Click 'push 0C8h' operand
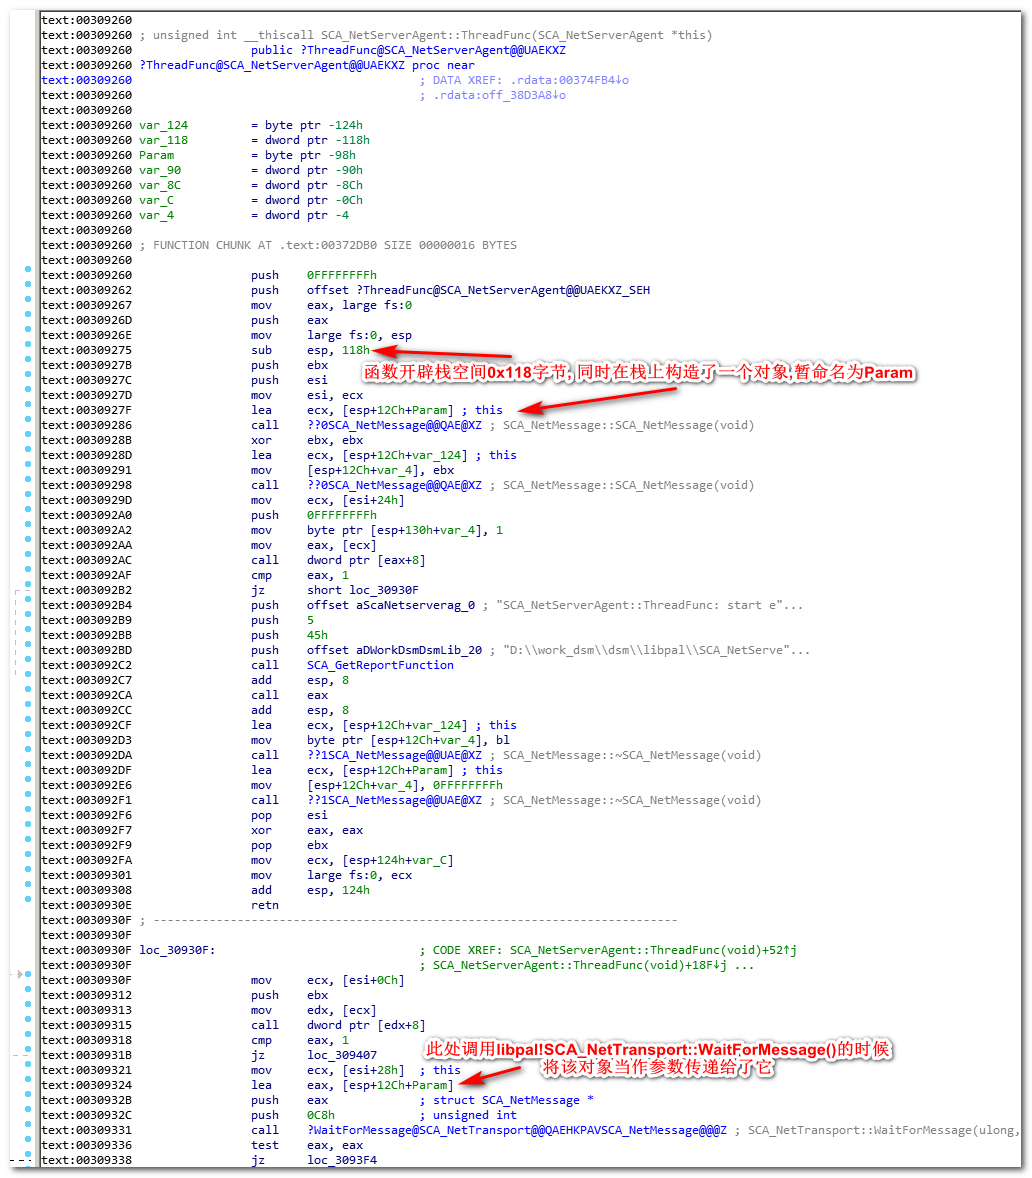Screen dimensions: 1032x1178 tap(321, 1117)
